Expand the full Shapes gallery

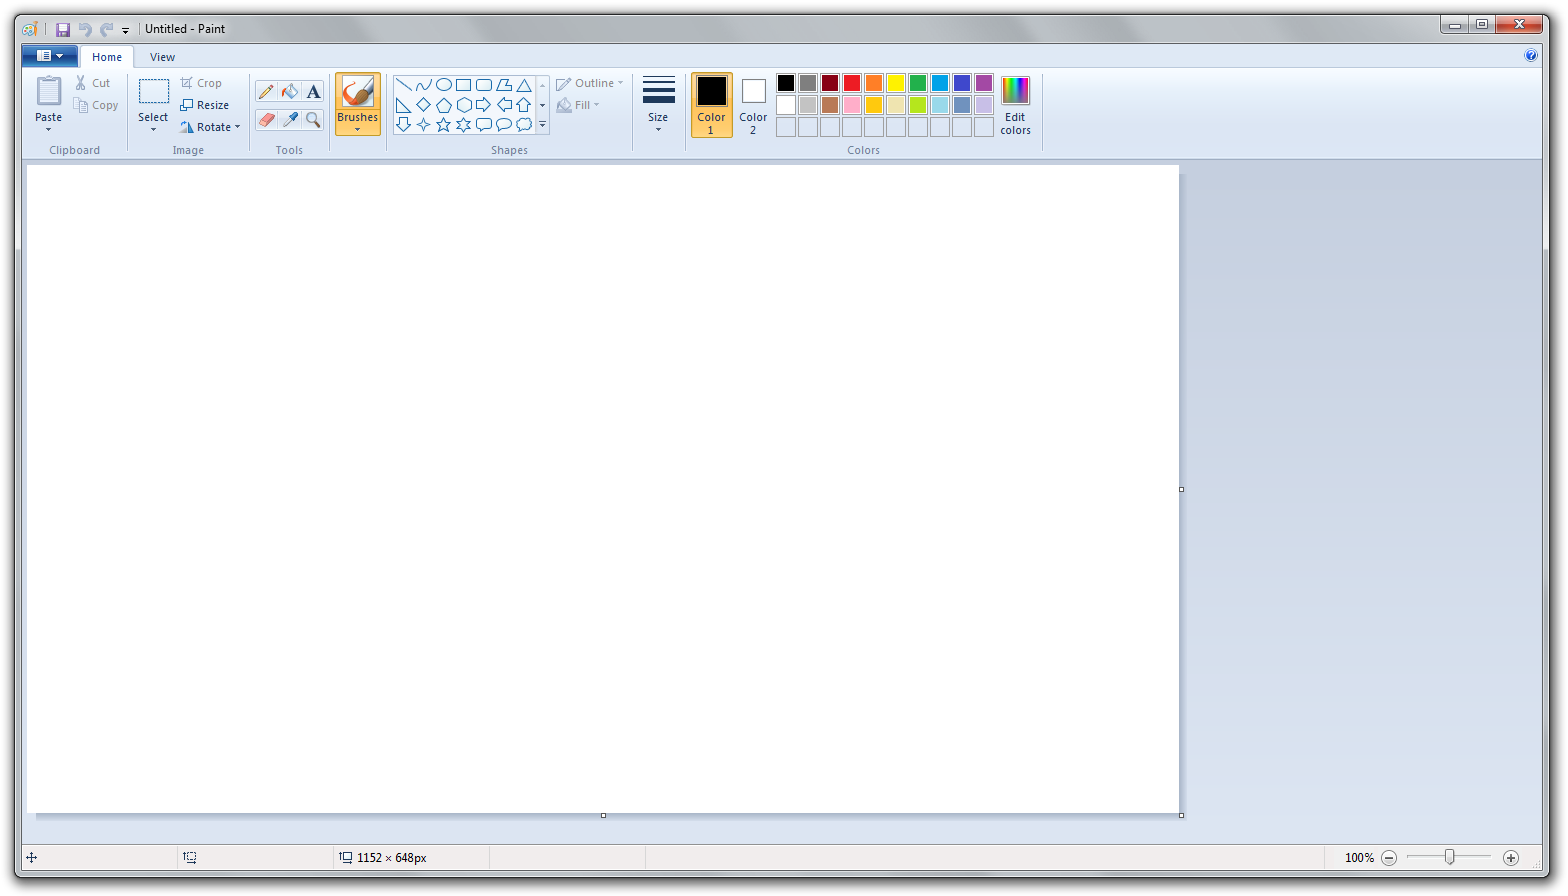[543, 125]
